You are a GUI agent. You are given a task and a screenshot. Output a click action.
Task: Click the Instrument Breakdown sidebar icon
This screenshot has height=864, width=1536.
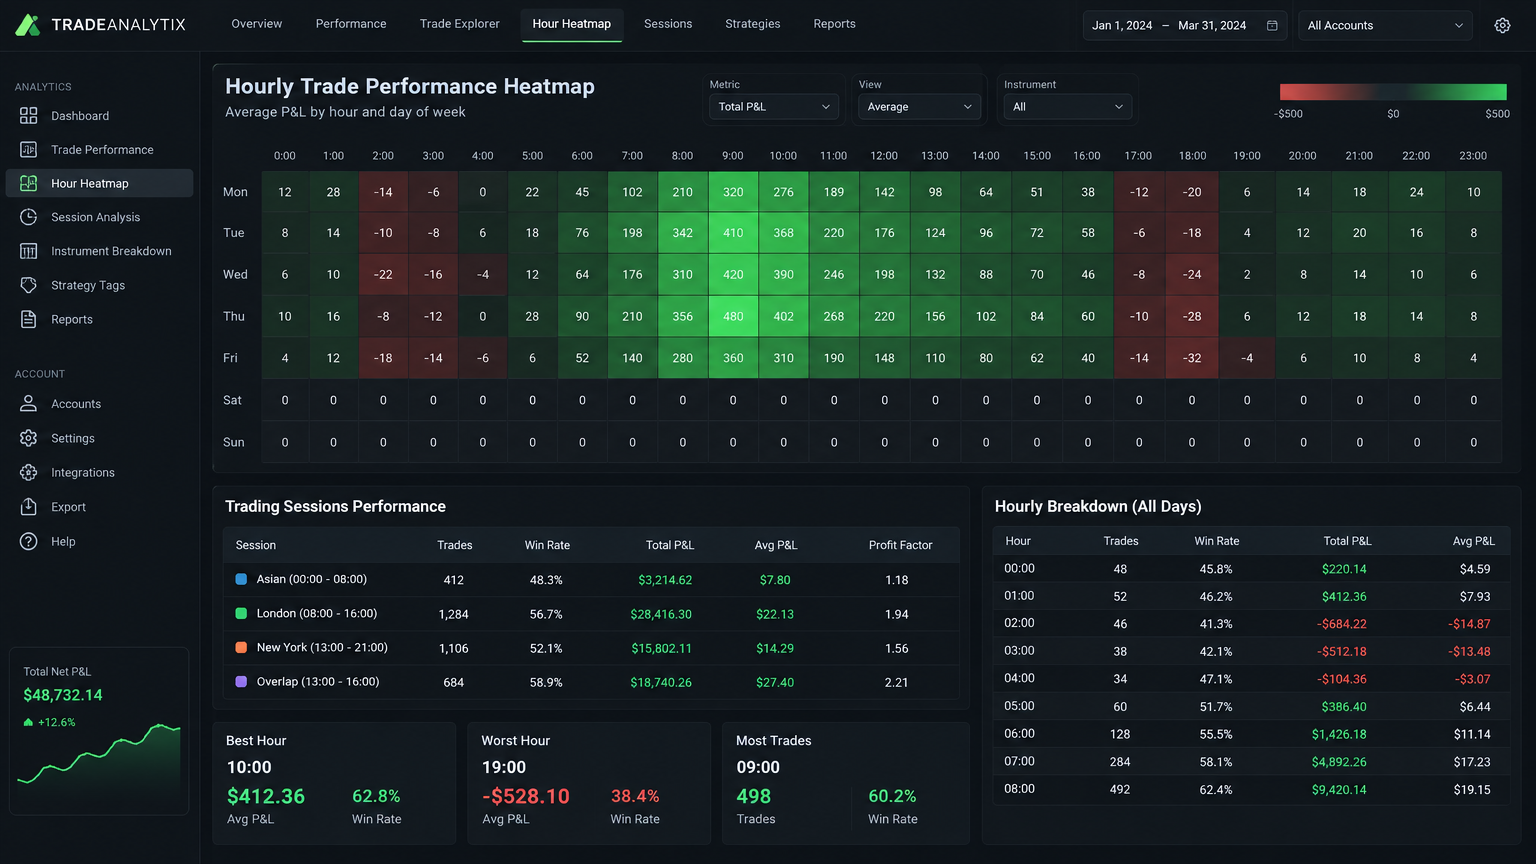coord(29,251)
